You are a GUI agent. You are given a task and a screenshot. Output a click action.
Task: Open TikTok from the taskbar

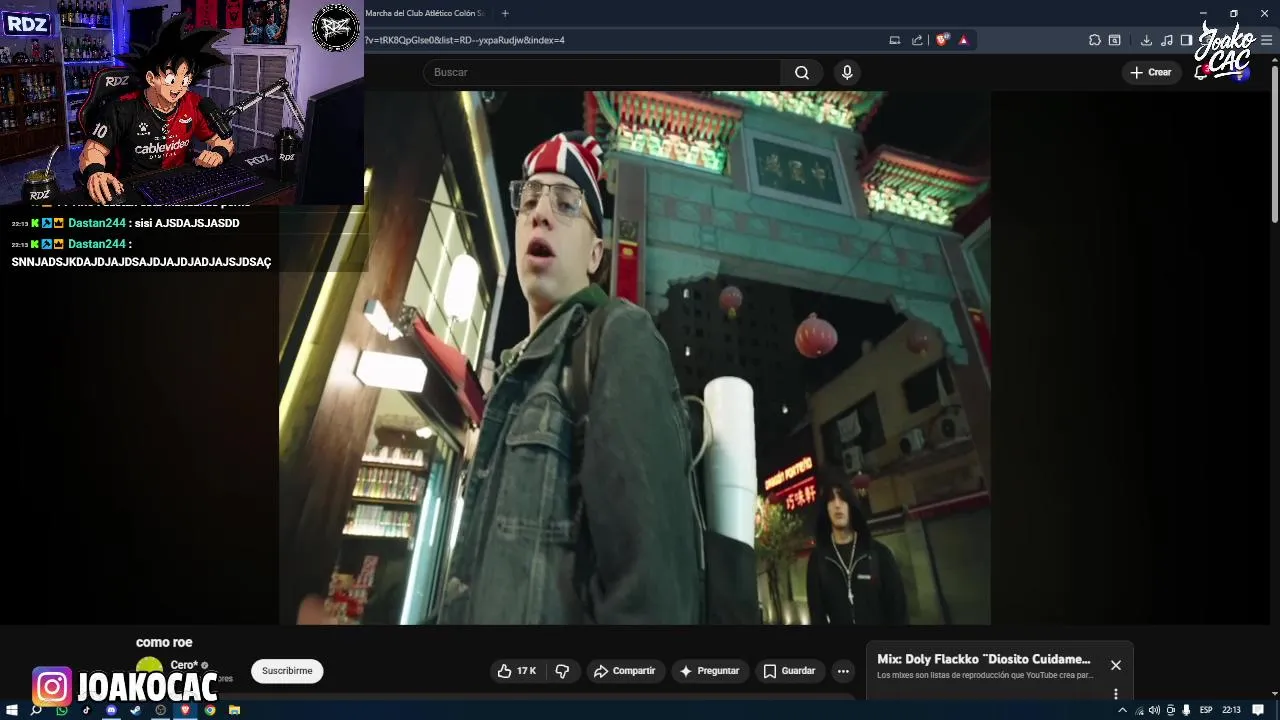[86, 710]
